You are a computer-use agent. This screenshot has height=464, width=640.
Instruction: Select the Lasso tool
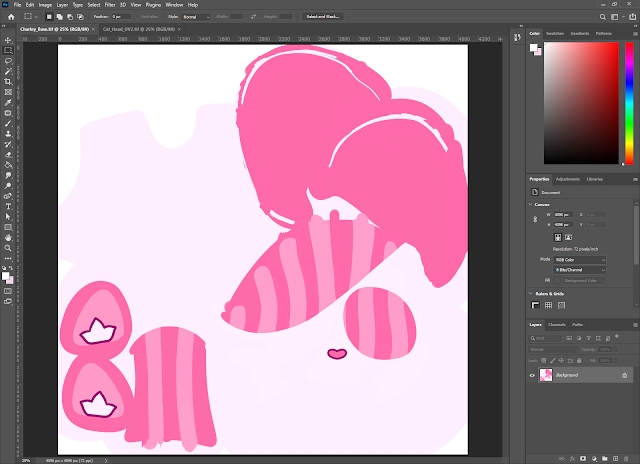(8, 61)
